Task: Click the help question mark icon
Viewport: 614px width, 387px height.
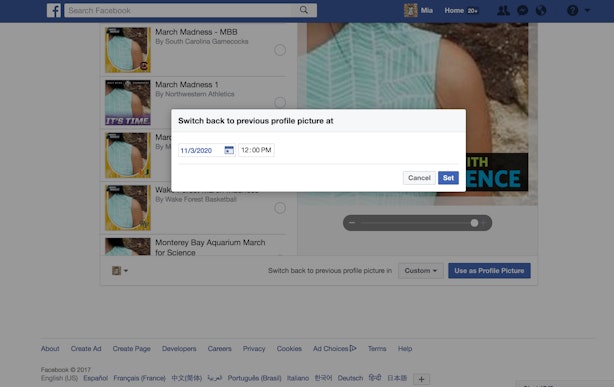Action: click(572, 11)
